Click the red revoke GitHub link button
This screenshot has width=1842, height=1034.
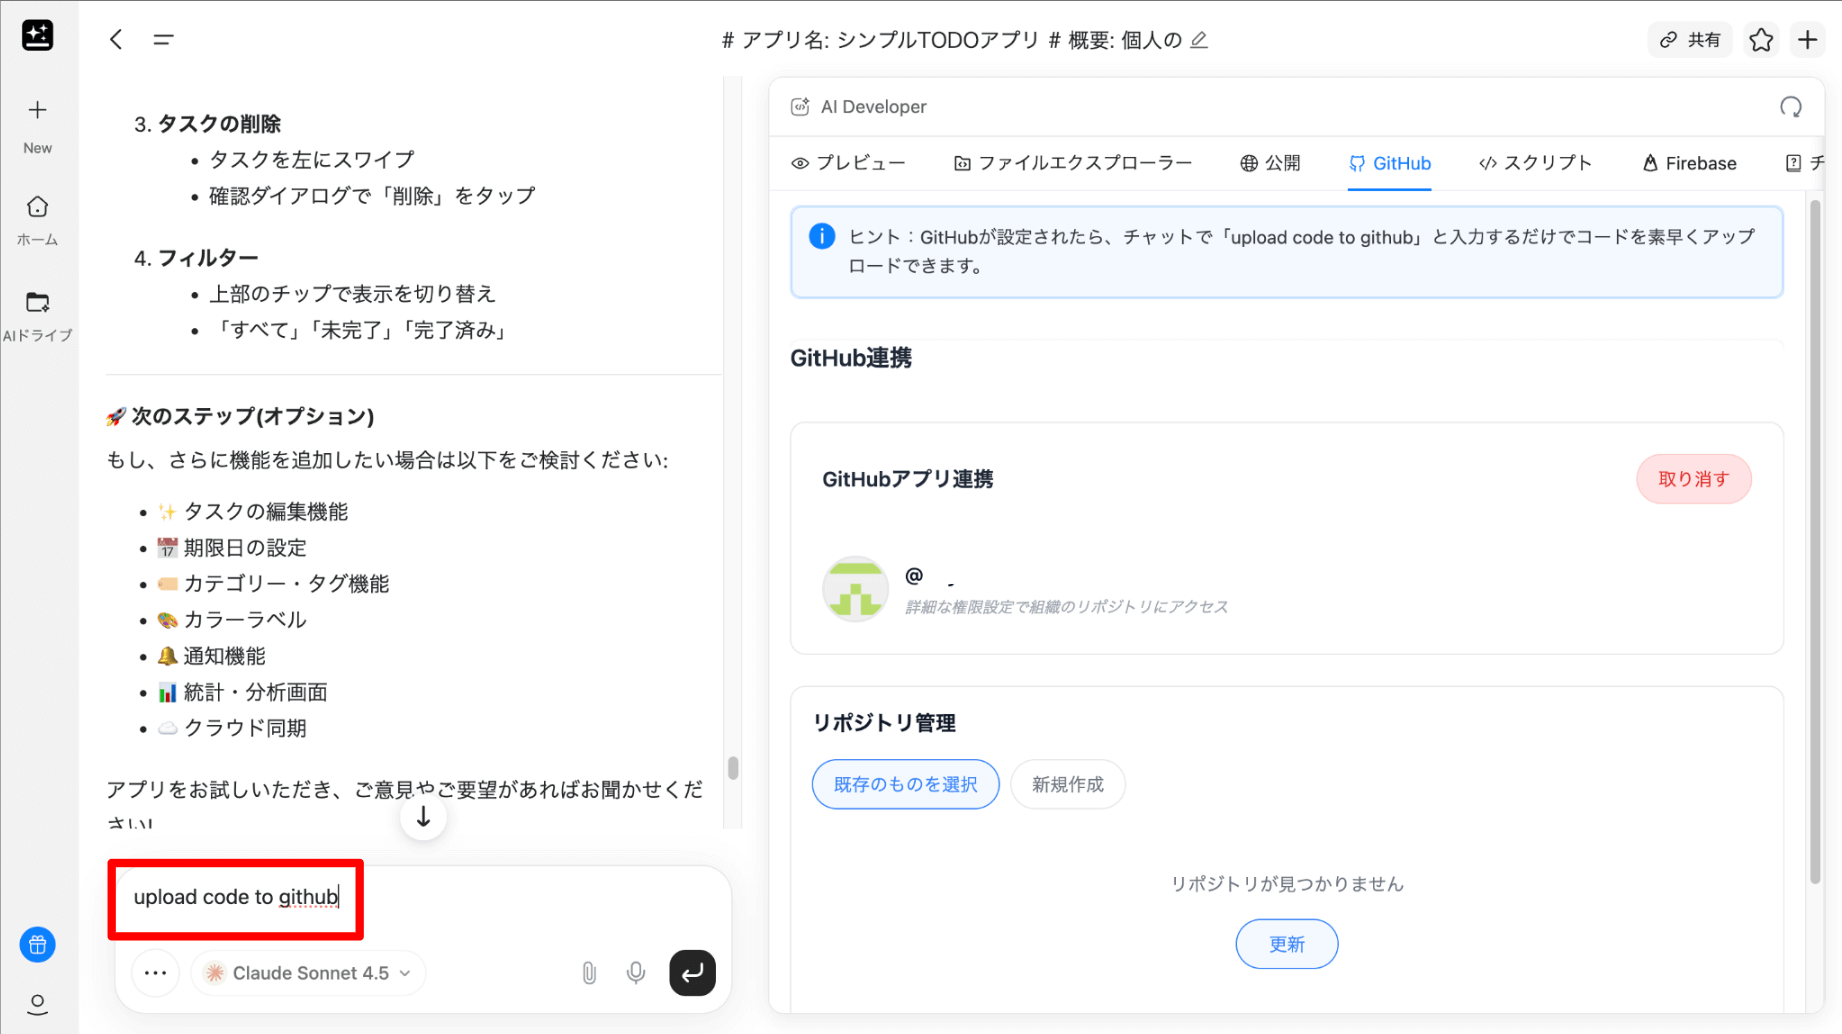tap(1693, 479)
